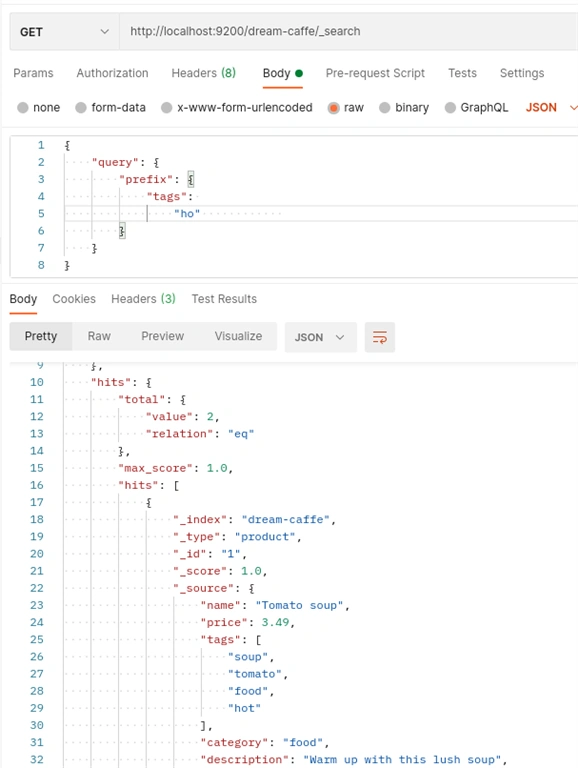This screenshot has height=768, width=578.
Task: Open the orange JSON body format dropdown
Action: tap(551, 108)
